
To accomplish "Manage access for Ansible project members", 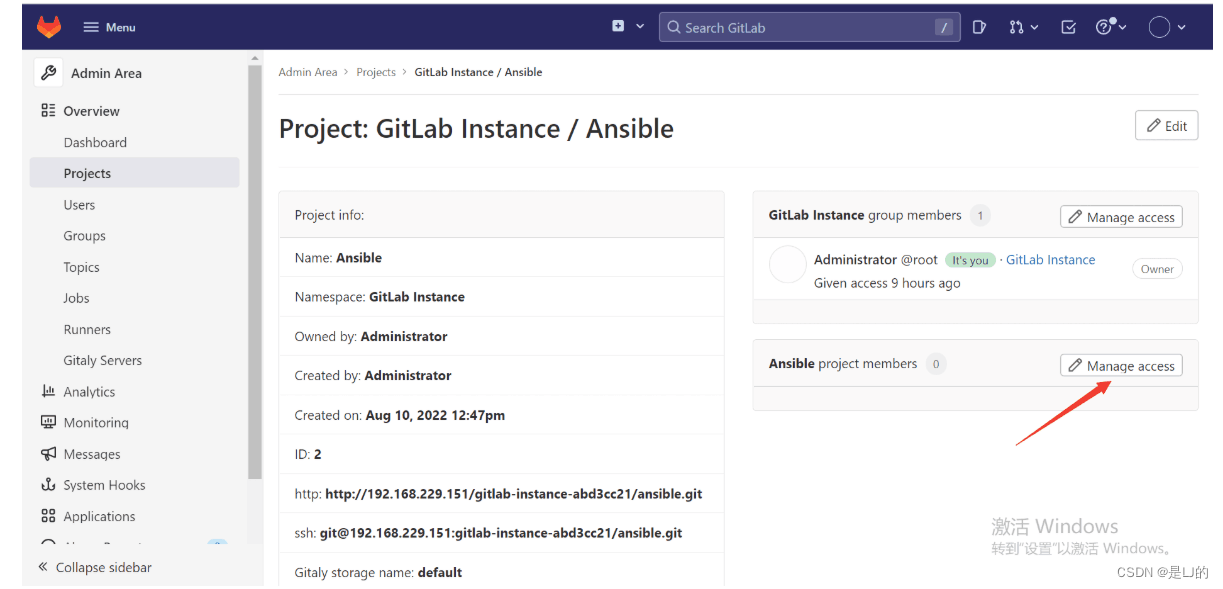I will [x=1121, y=366].
